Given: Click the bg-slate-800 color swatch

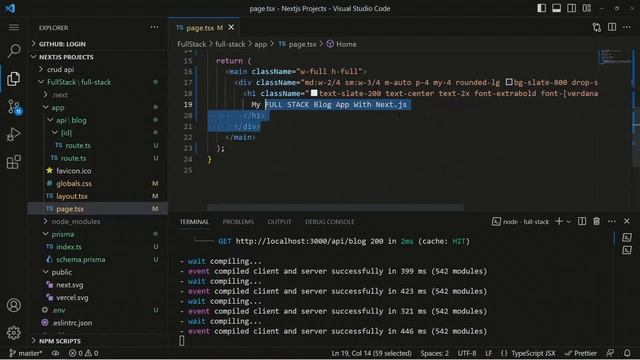Looking at the screenshot, I should point(509,82).
